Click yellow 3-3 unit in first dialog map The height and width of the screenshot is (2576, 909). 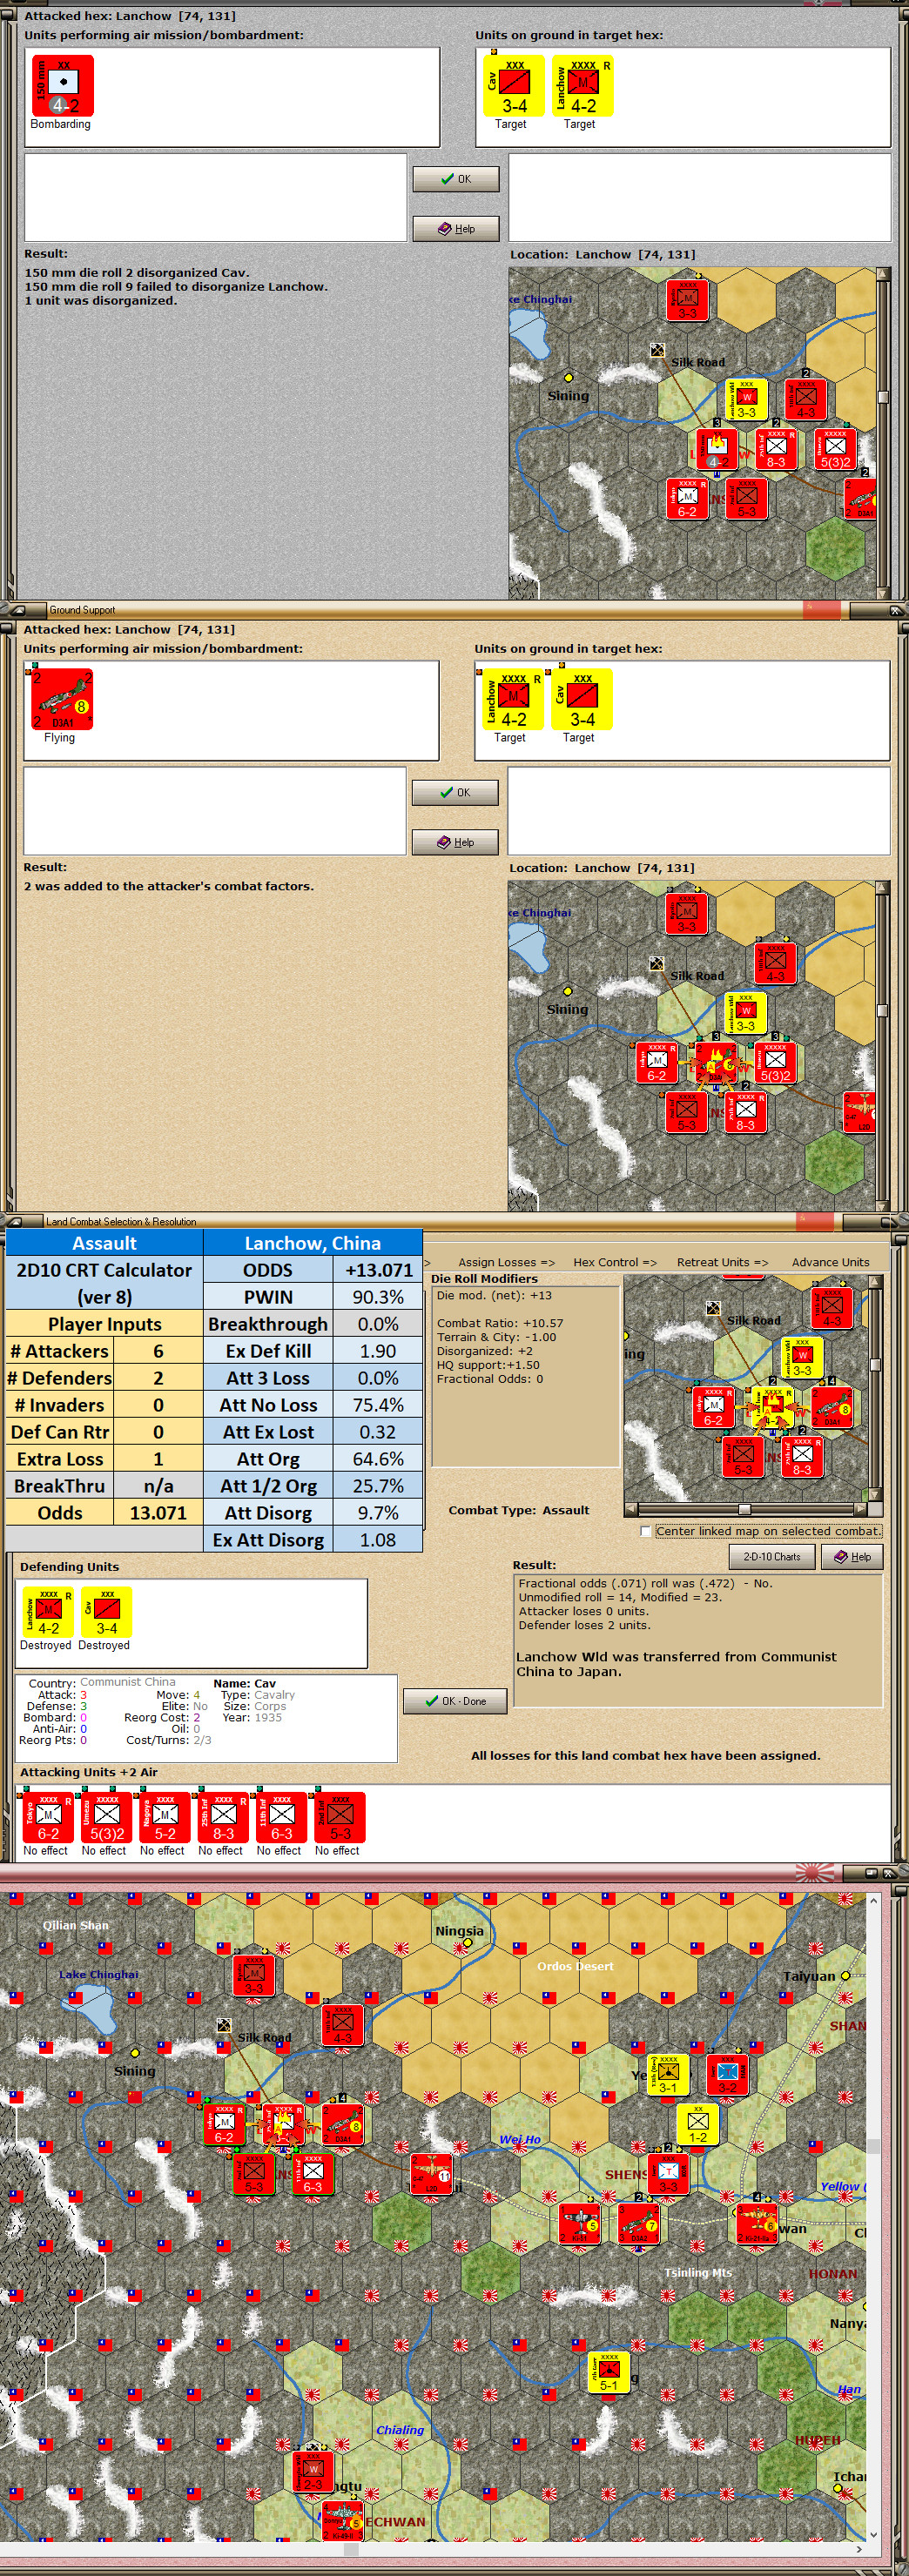746,399
